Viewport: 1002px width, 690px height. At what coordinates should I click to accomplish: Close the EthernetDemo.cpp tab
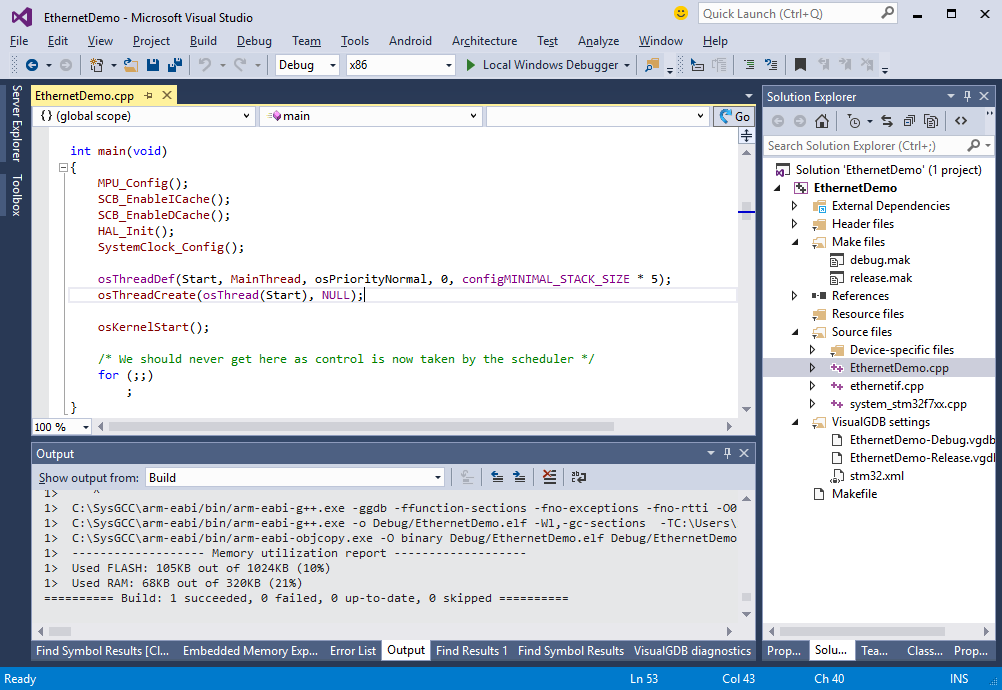[x=167, y=95]
